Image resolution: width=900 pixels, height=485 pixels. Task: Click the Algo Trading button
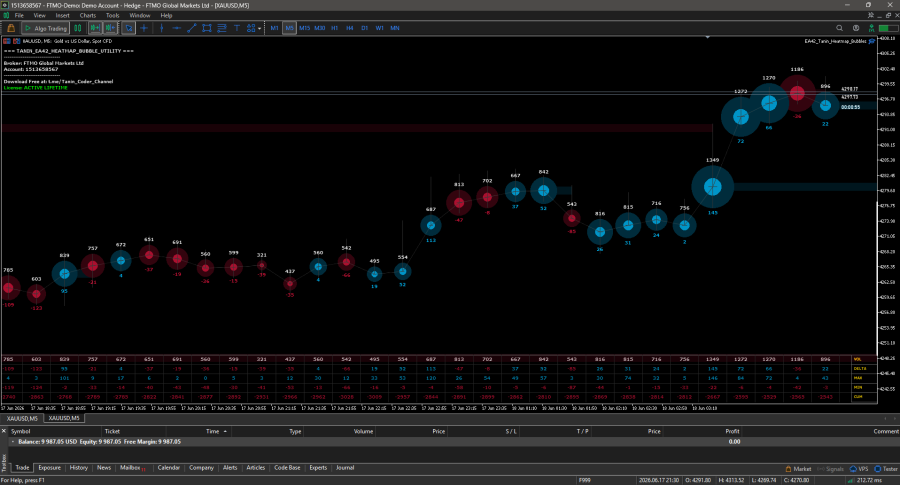pyautogui.click(x=45, y=28)
